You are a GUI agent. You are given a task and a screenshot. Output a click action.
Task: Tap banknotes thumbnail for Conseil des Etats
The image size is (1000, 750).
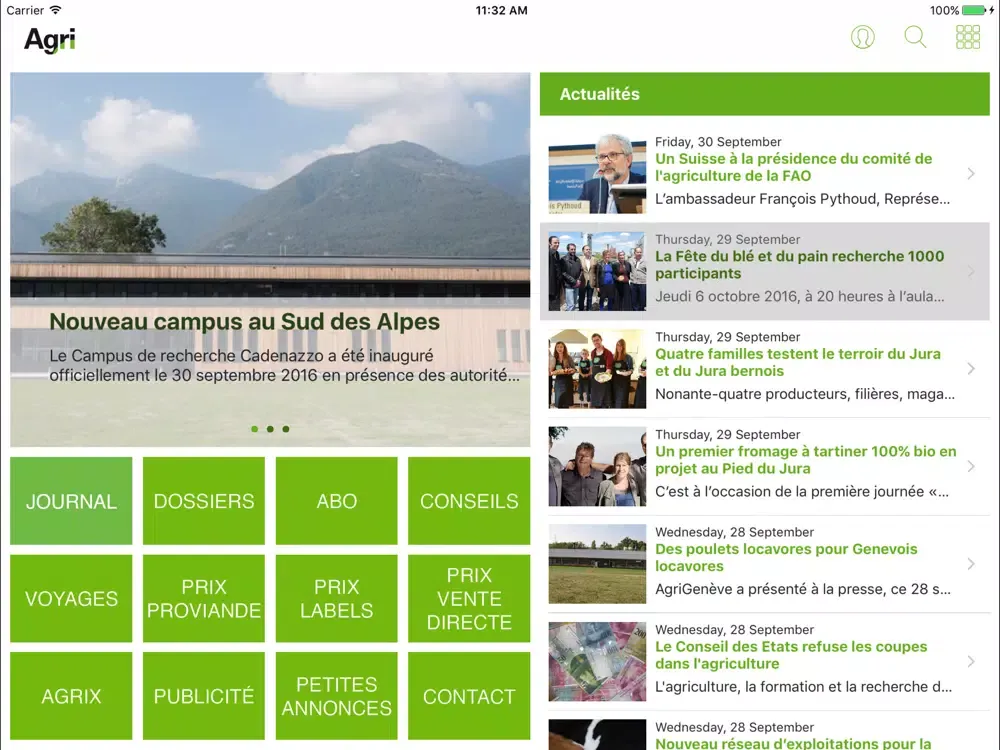coord(597,661)
